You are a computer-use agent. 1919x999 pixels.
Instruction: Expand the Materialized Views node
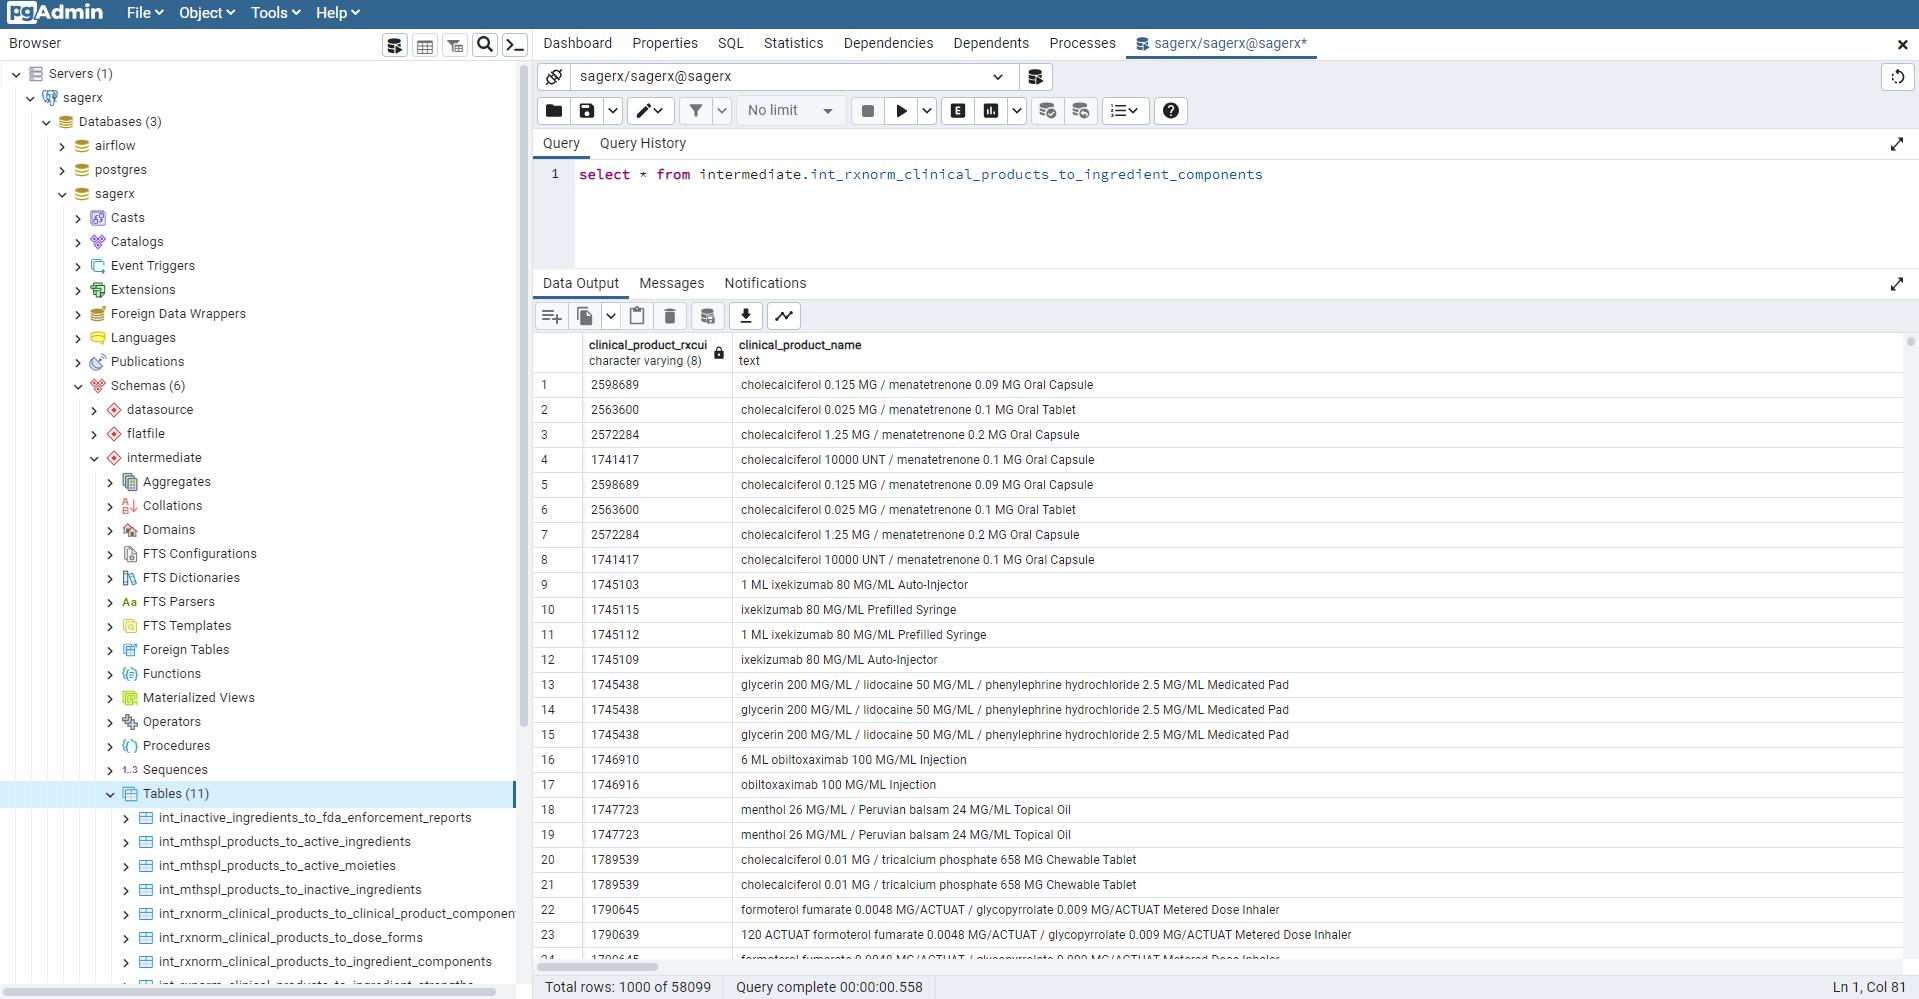(x=110, y=698)
